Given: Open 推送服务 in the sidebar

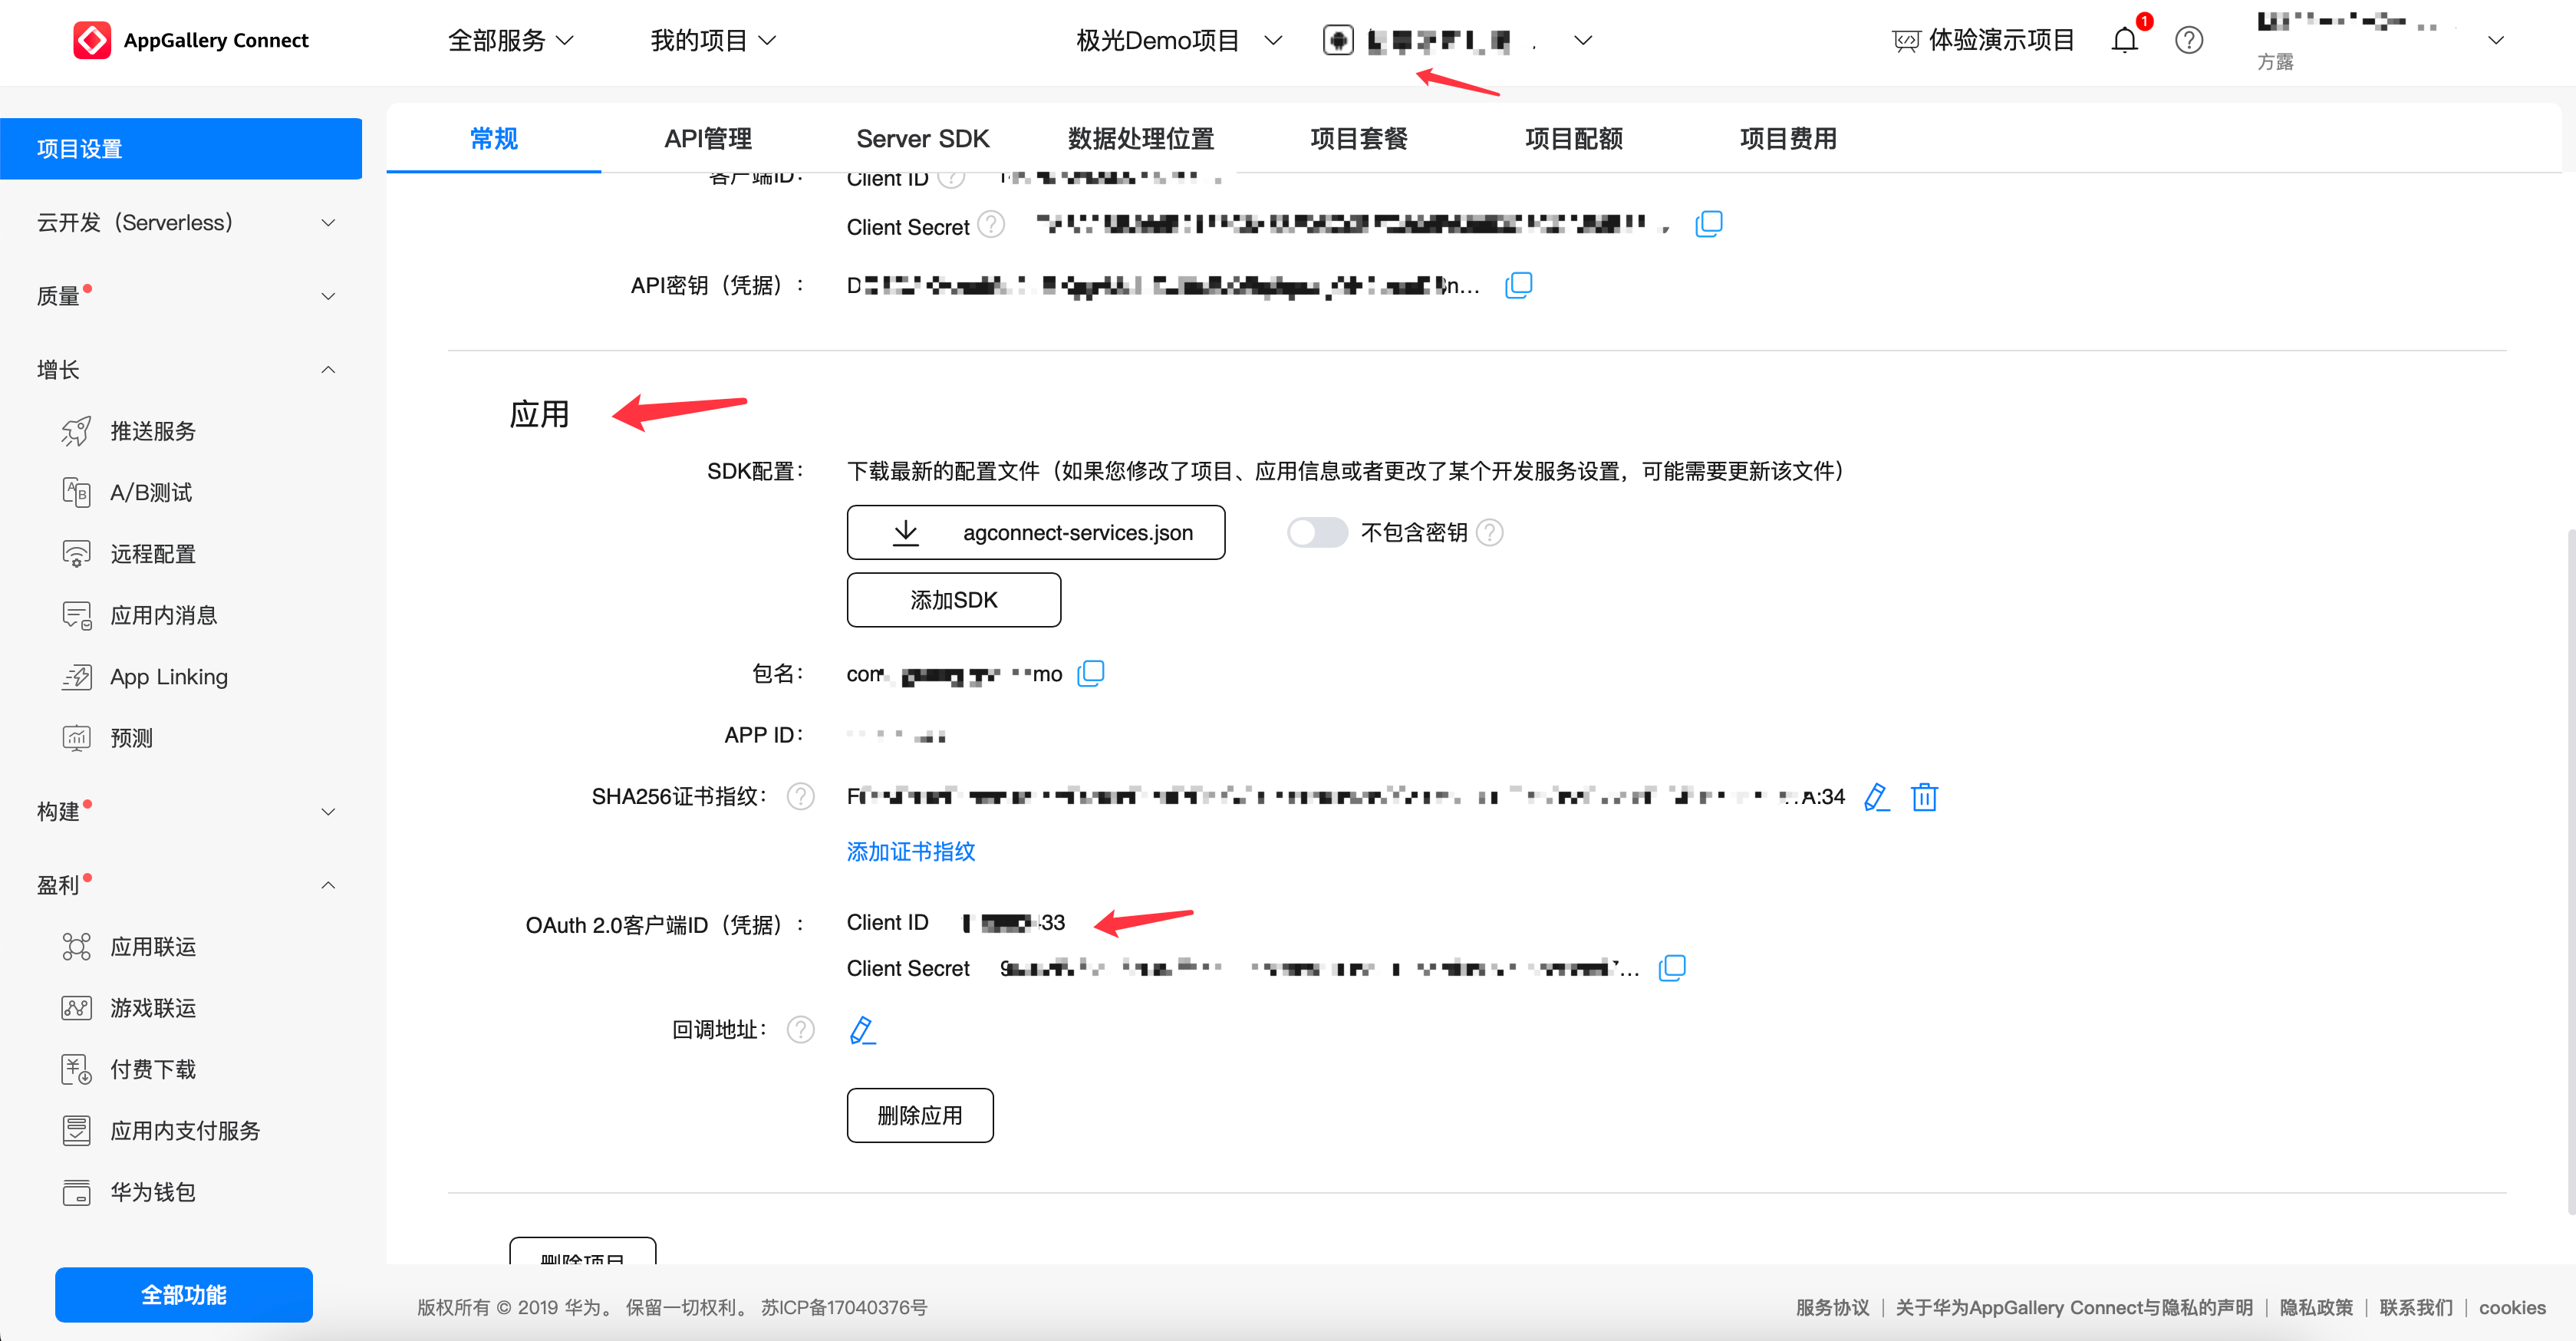Looking at the screenshot, I should pyautogui.click(x=153, y=431).
